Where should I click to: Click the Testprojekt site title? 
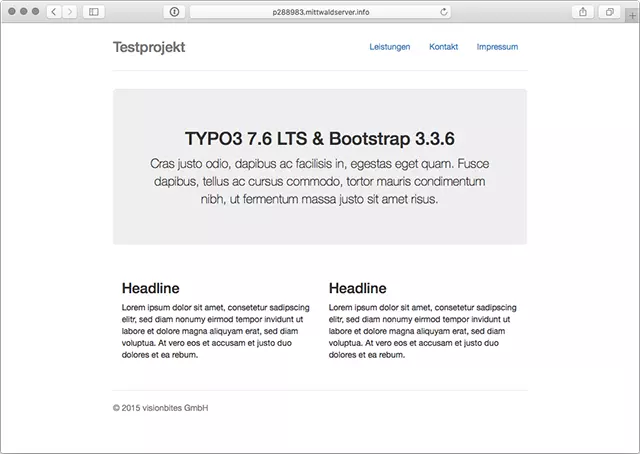point(149,47)
